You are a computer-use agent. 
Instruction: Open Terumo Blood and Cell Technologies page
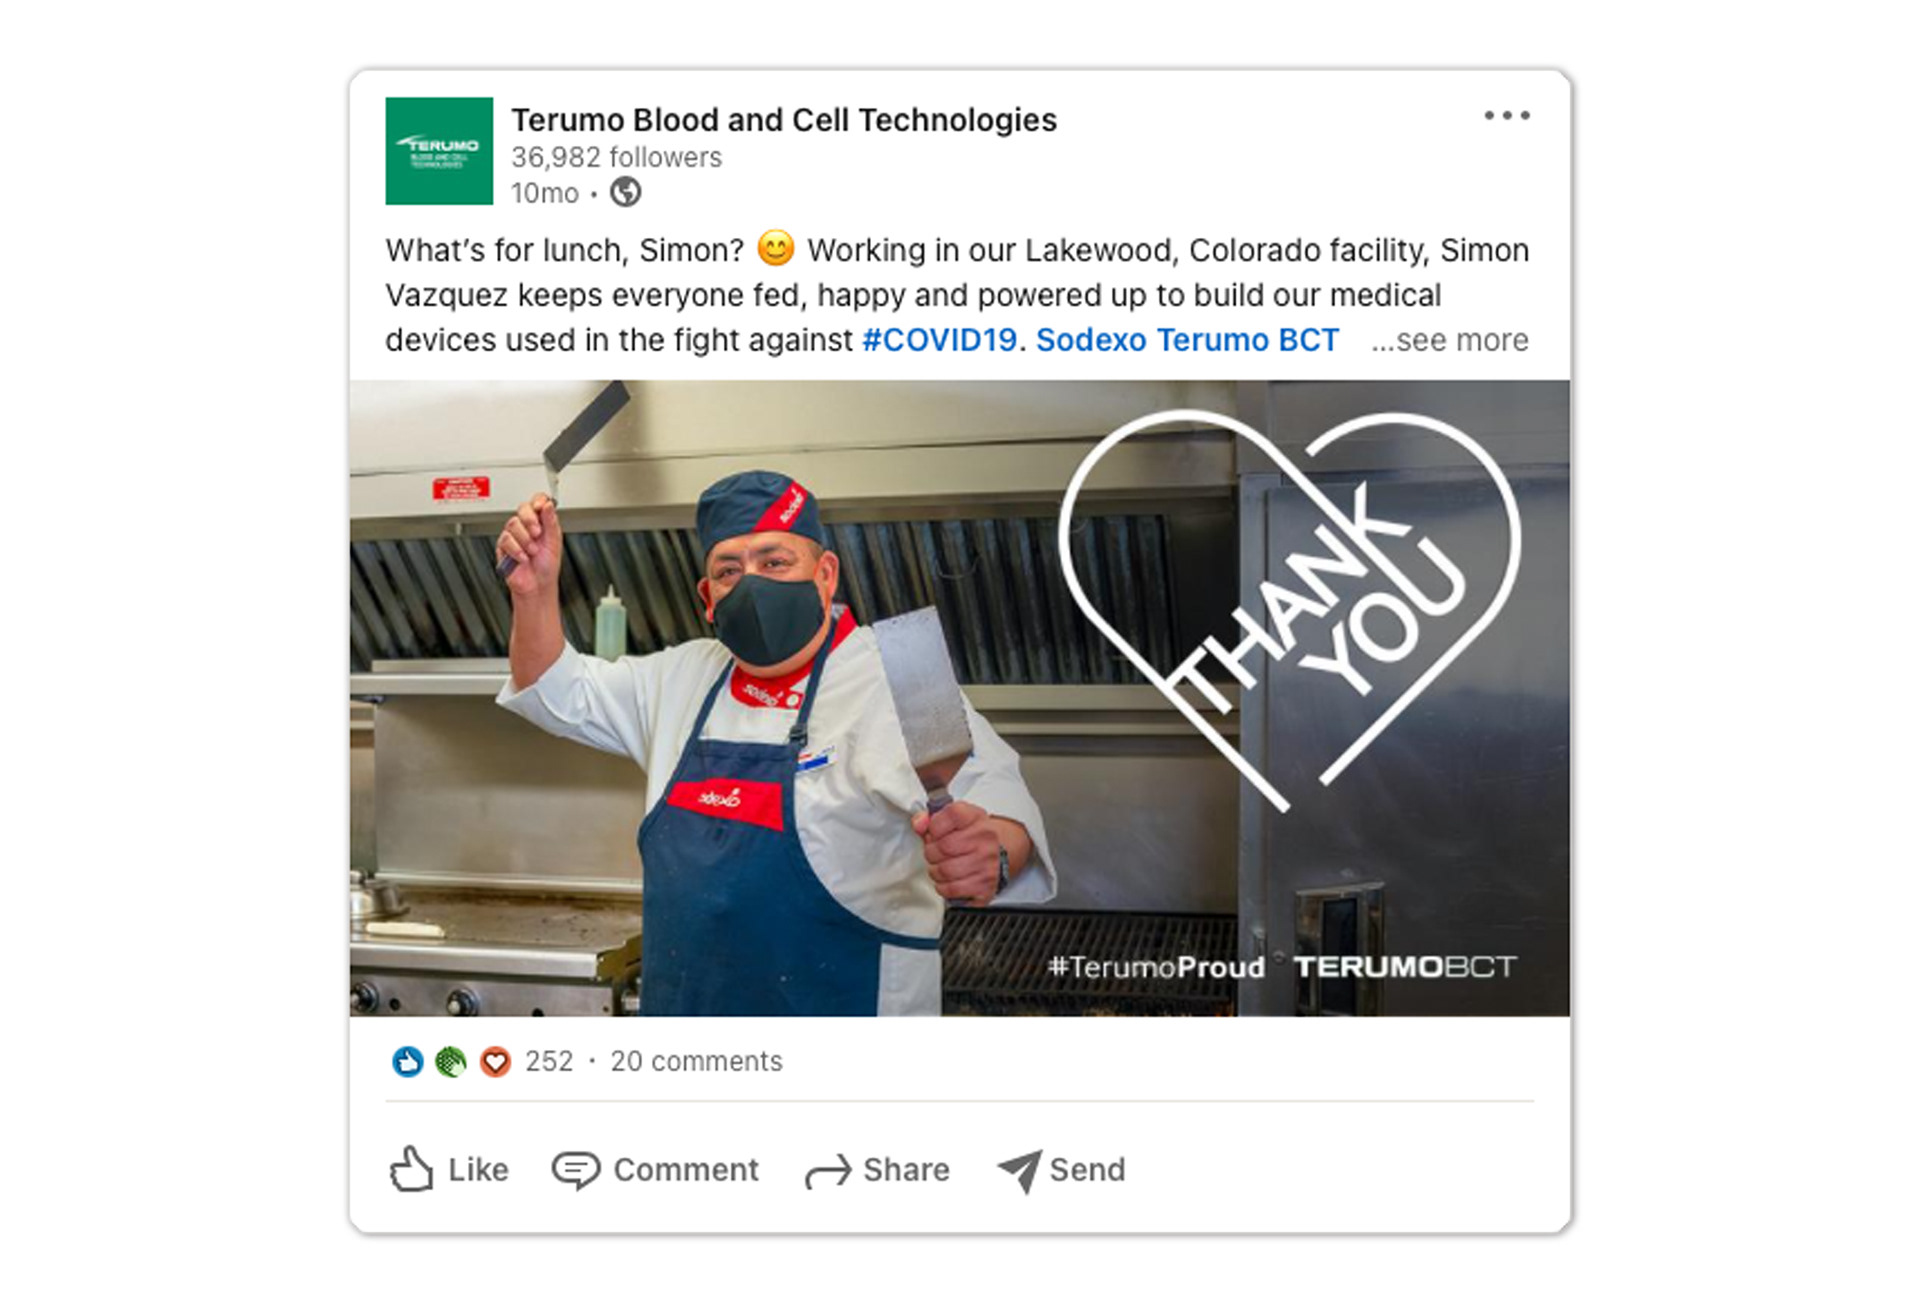784,120
